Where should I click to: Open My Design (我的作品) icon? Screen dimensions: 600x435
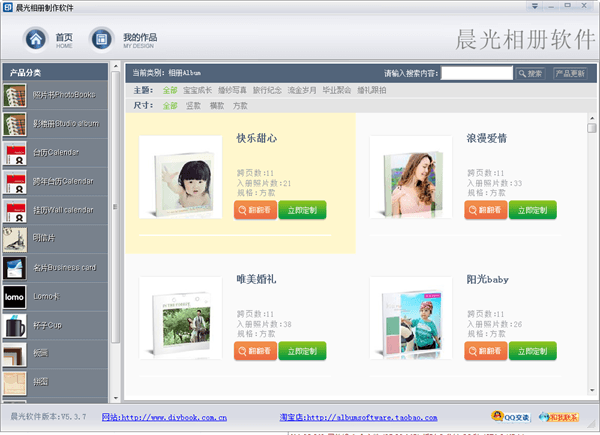coord(101,39)
